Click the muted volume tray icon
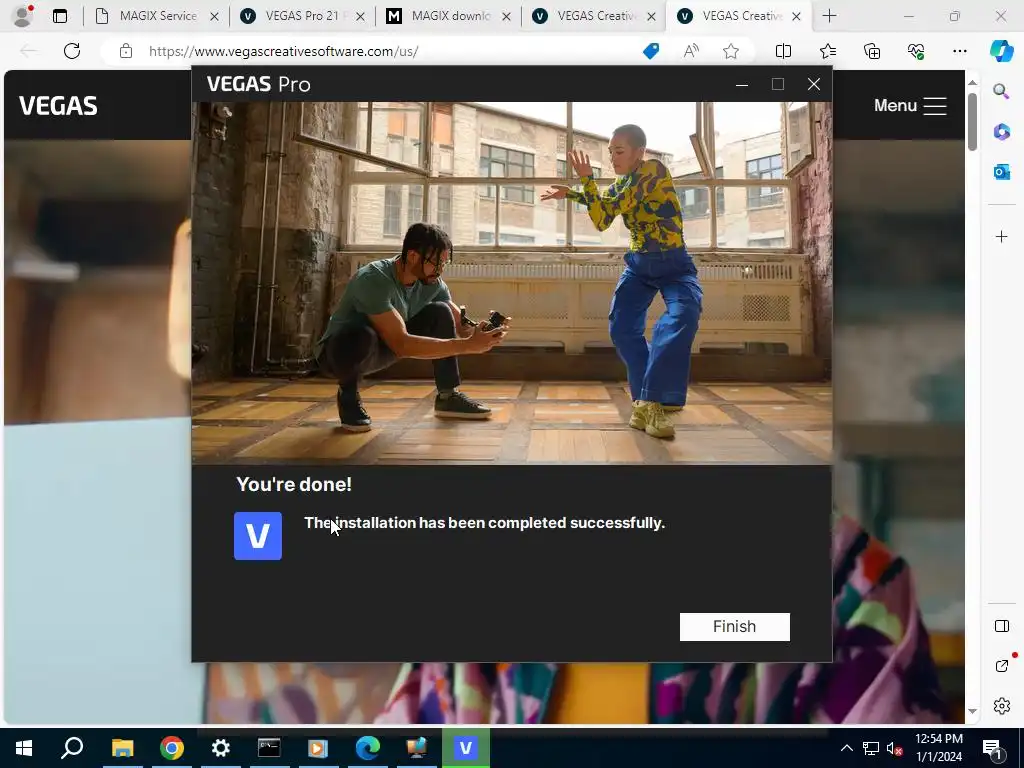 895,748
